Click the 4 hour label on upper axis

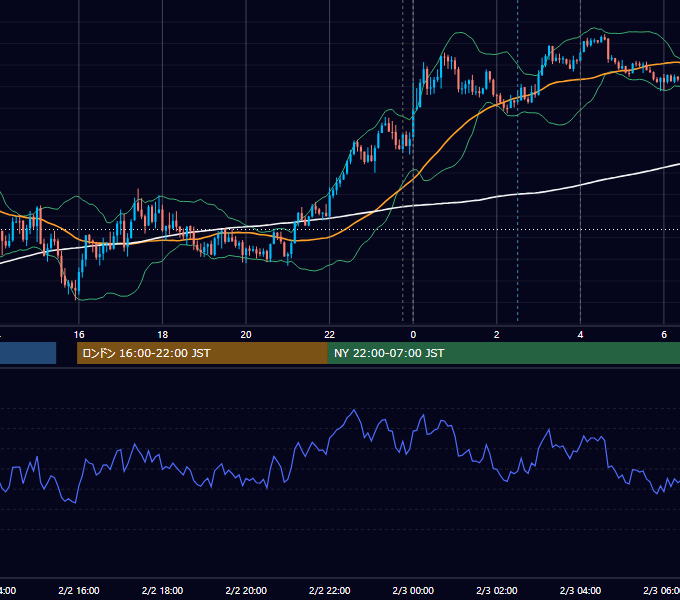[x=580, y=335]
